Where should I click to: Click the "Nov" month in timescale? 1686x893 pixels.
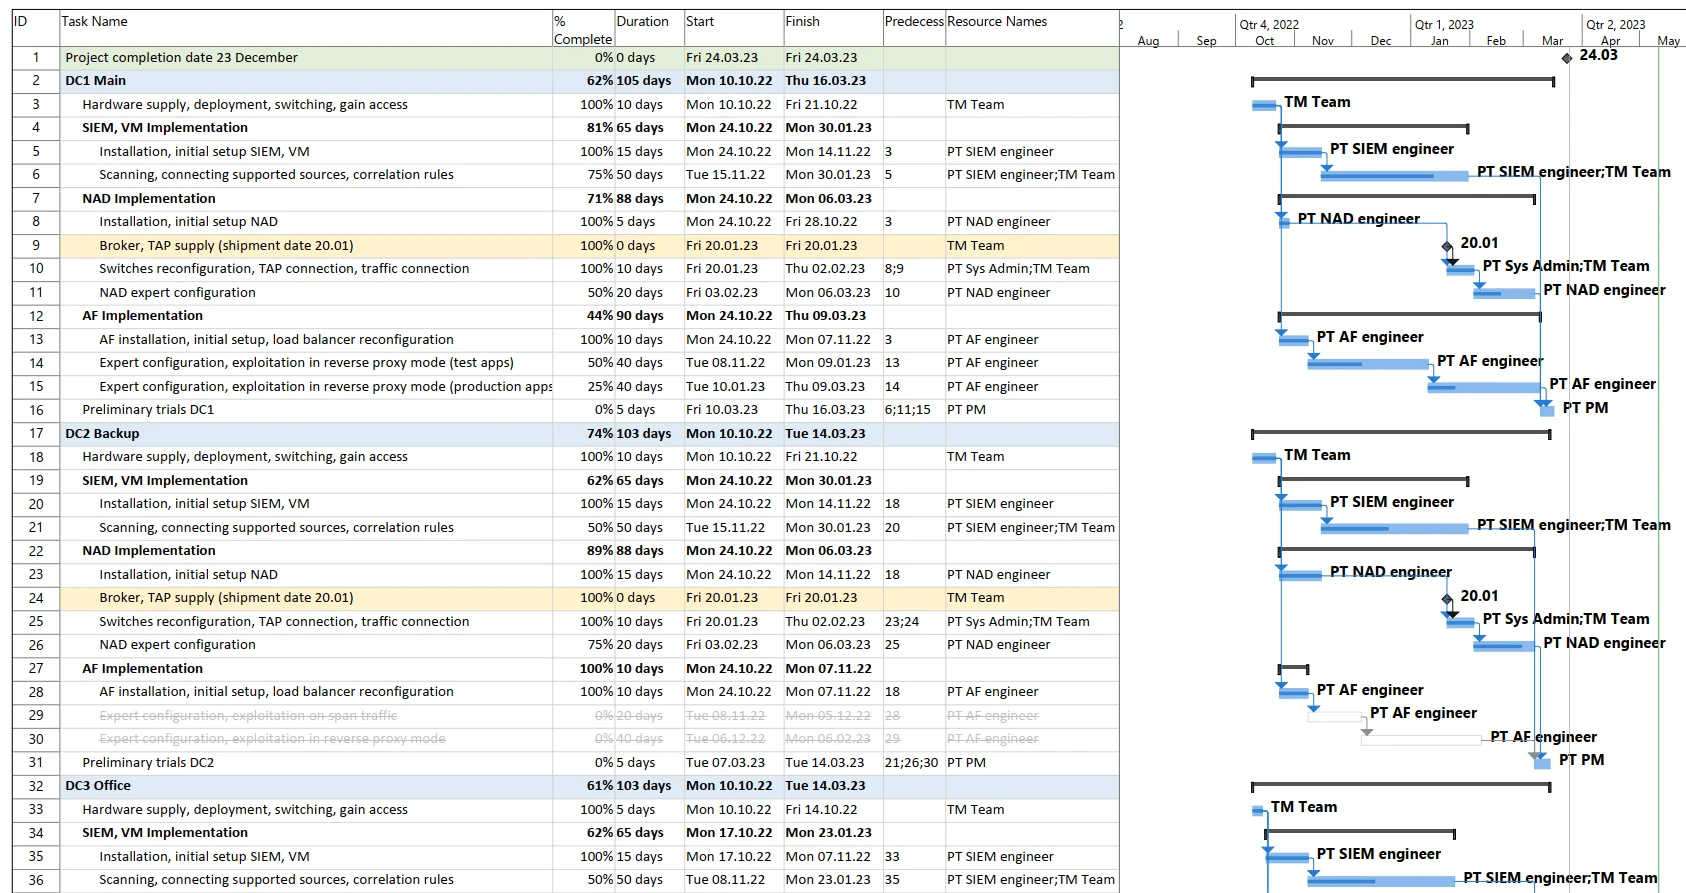coord(1322,41)
